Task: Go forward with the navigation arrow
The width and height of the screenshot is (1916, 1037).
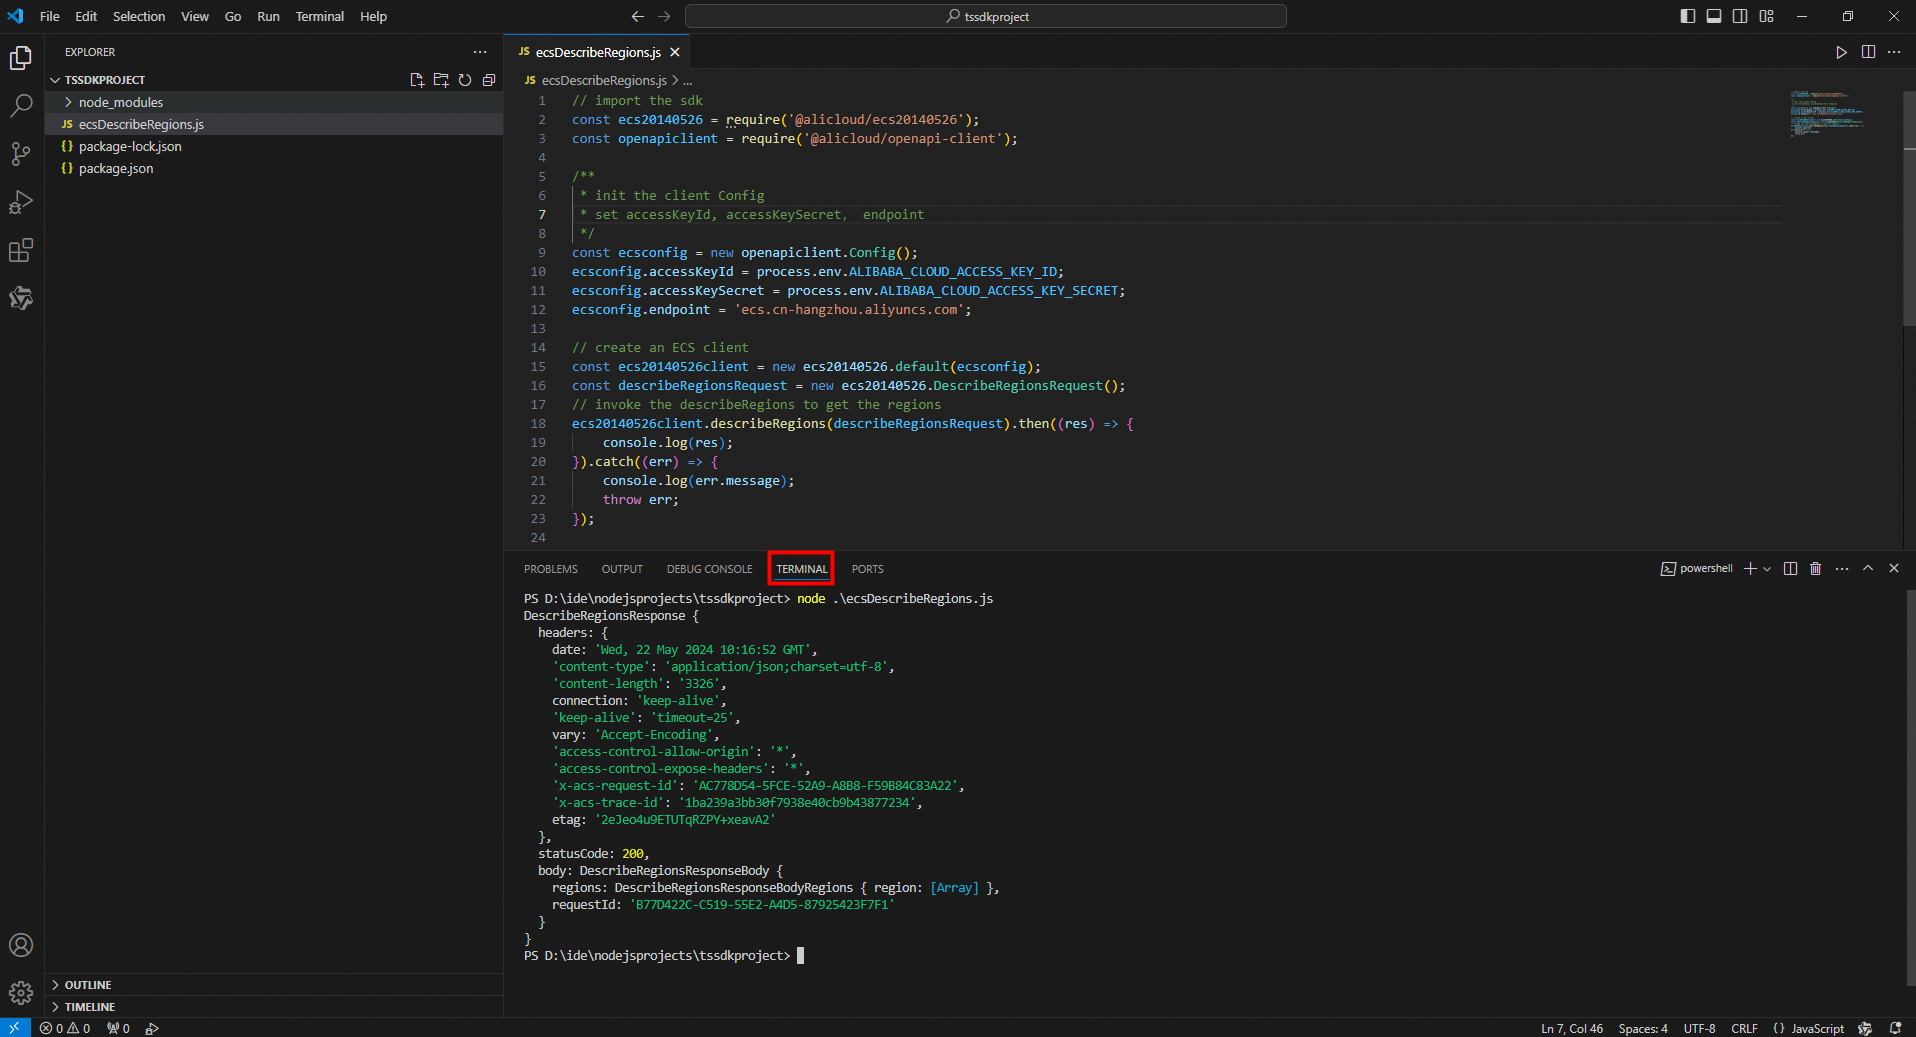Action: [664, 16]
